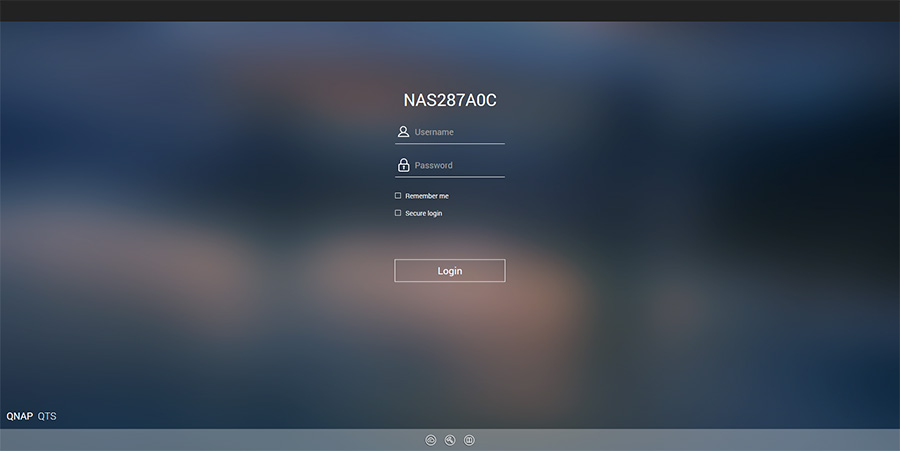Click the user silhouette icon beside Username

pos(403,132)
